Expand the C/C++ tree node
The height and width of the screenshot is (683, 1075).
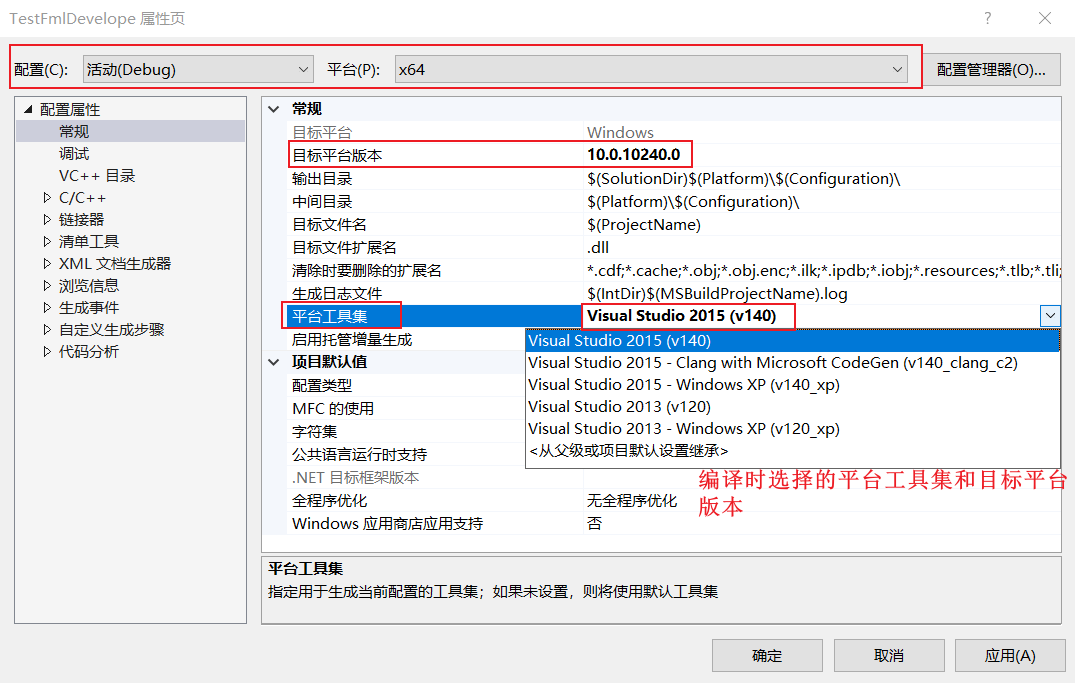pos(47,197)
